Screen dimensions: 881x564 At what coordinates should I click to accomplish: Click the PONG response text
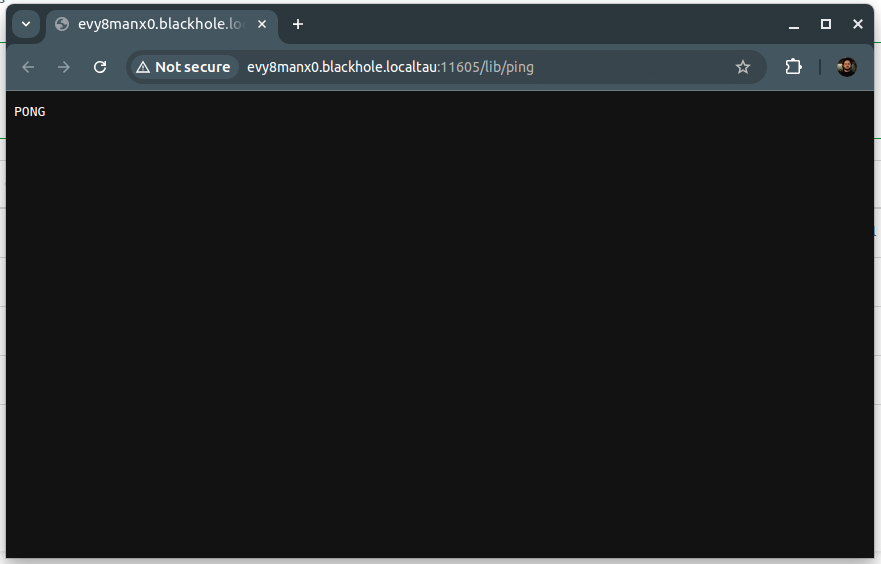pos(30,112)
